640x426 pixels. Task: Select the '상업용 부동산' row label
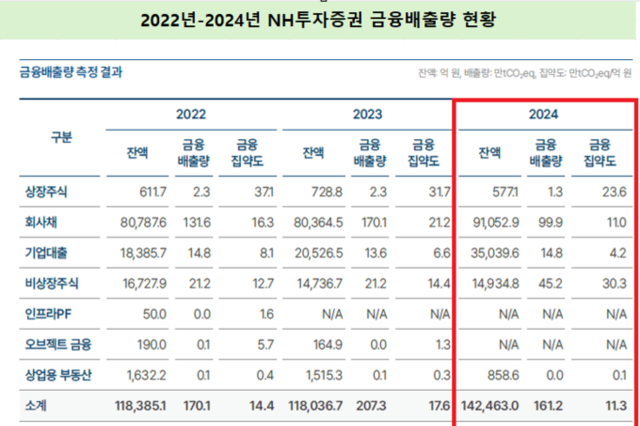(58, 375)
